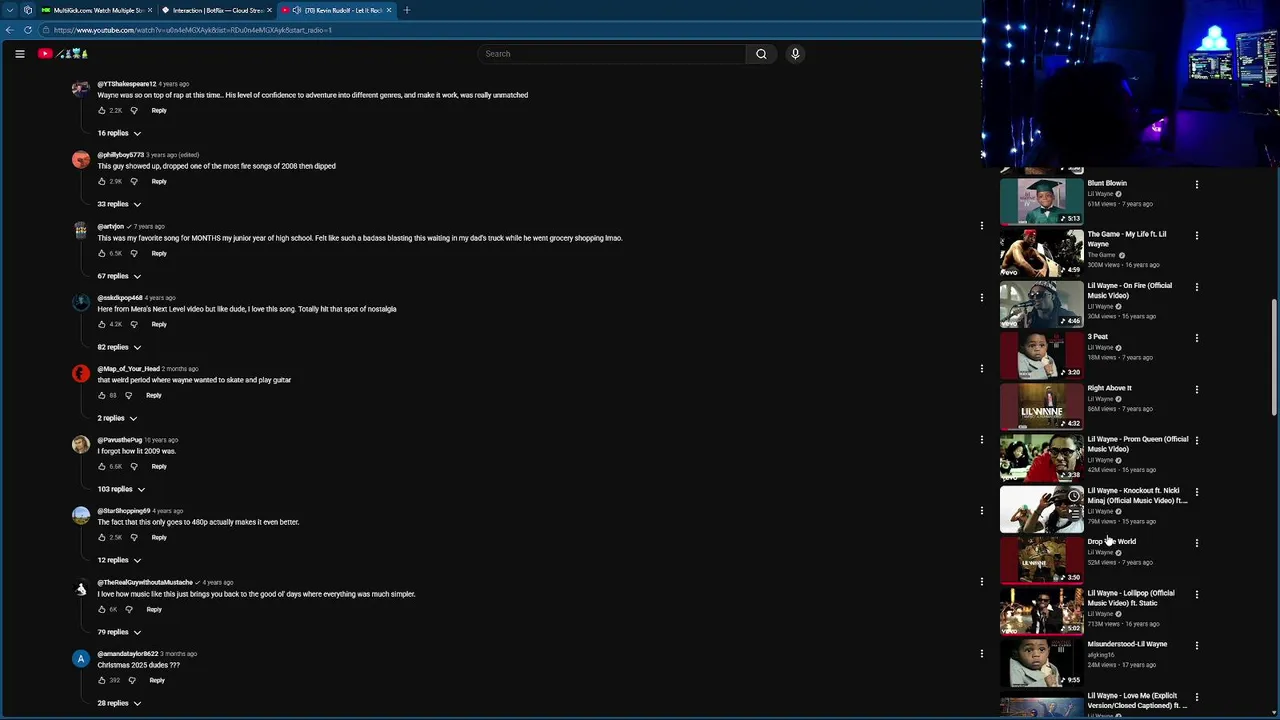Image resolution: width=1280 pixels, height=720 pixels.
Task: Open @StarShopping69 channel link
Action: 123,511
